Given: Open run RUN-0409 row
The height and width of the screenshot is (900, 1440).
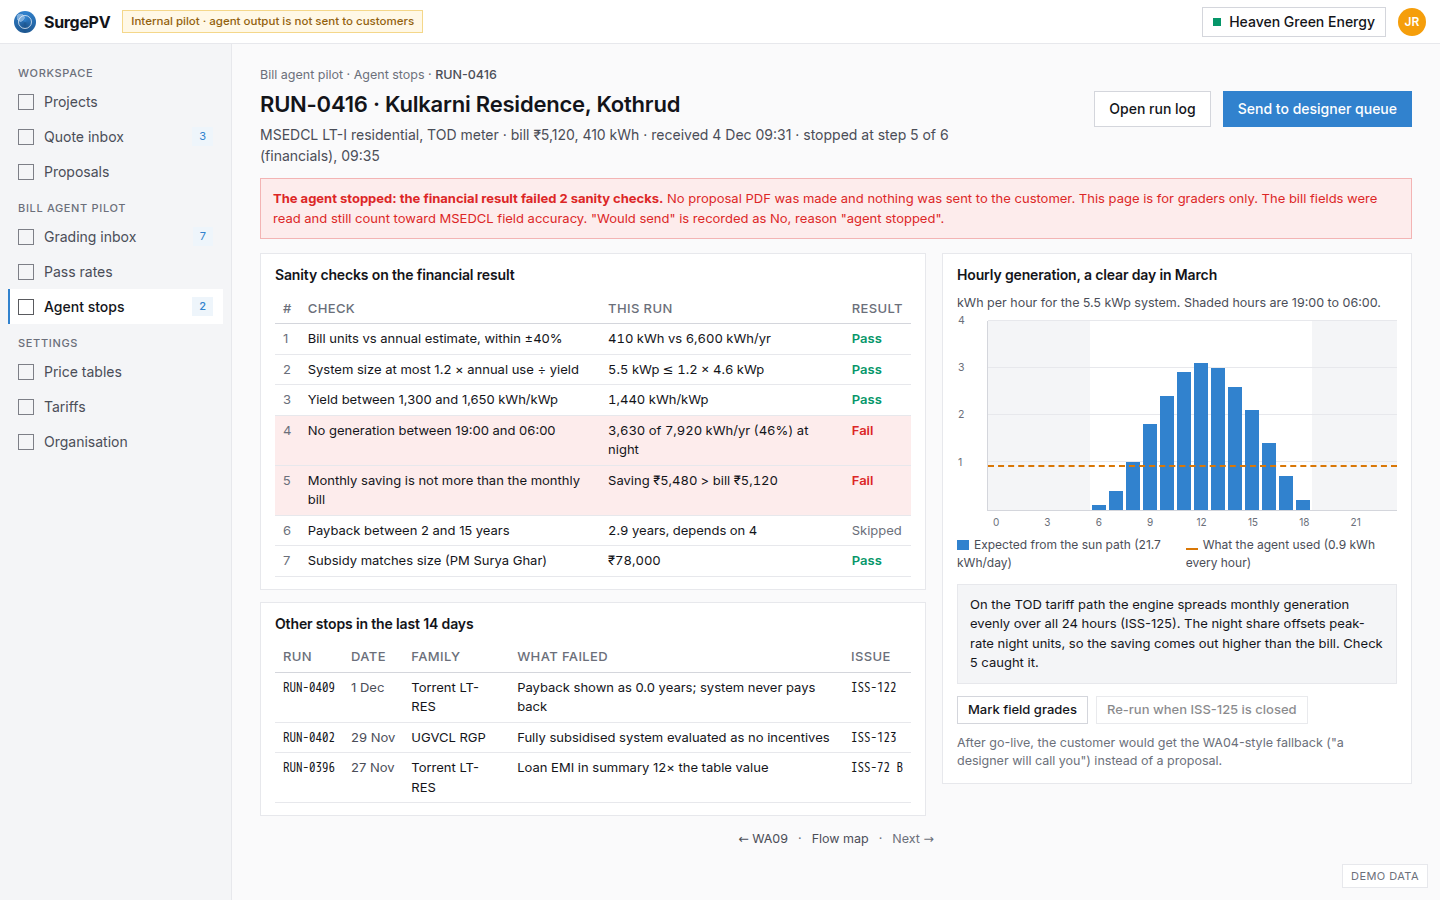Looking at the screenshot, I should [593, 697].
